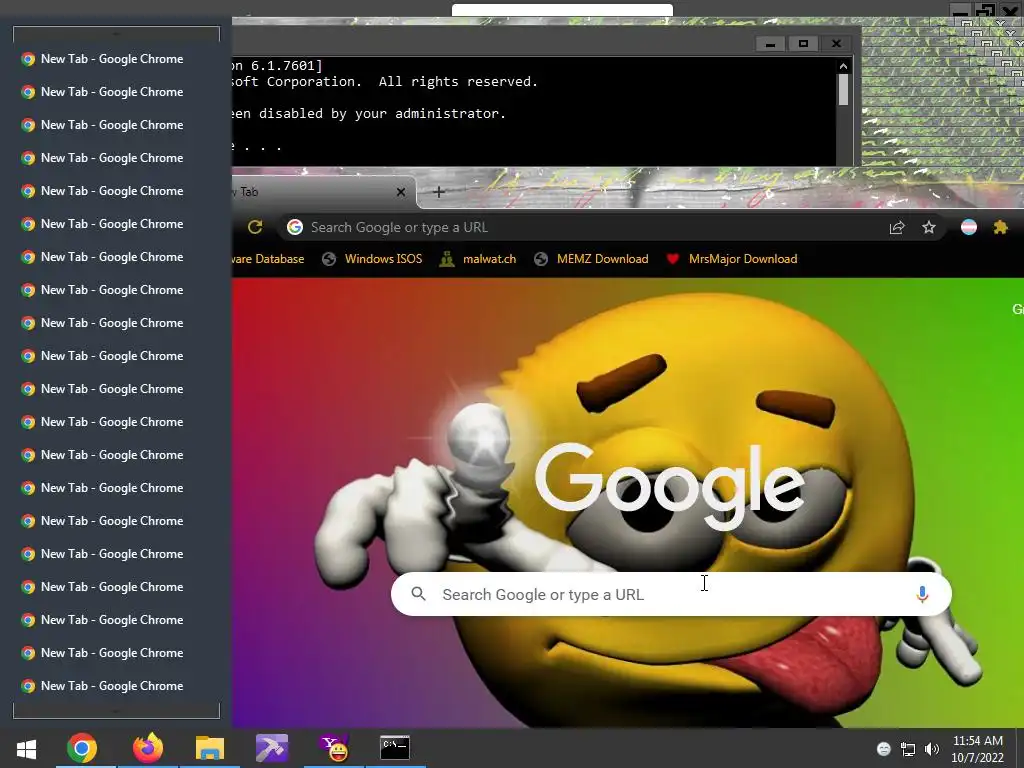Screen dimensions: 1024x768
Task: Click the share icon in Chrome's address bar
Action: 897,227
